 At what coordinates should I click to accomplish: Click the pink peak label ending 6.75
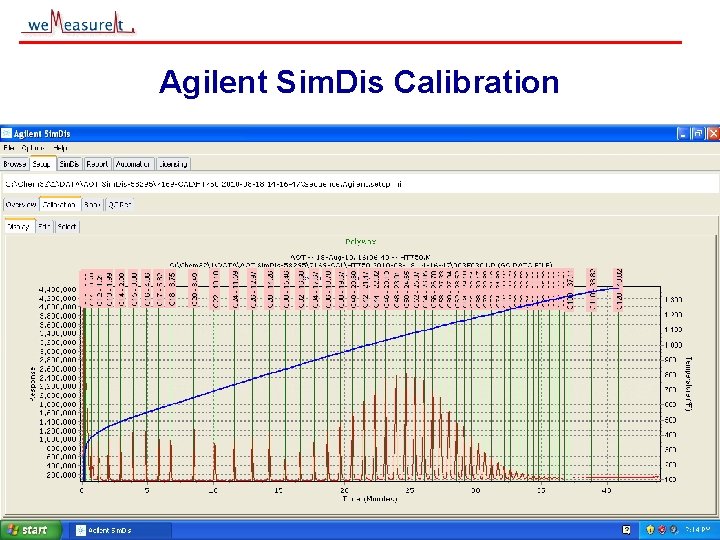(x=171, y=289)
